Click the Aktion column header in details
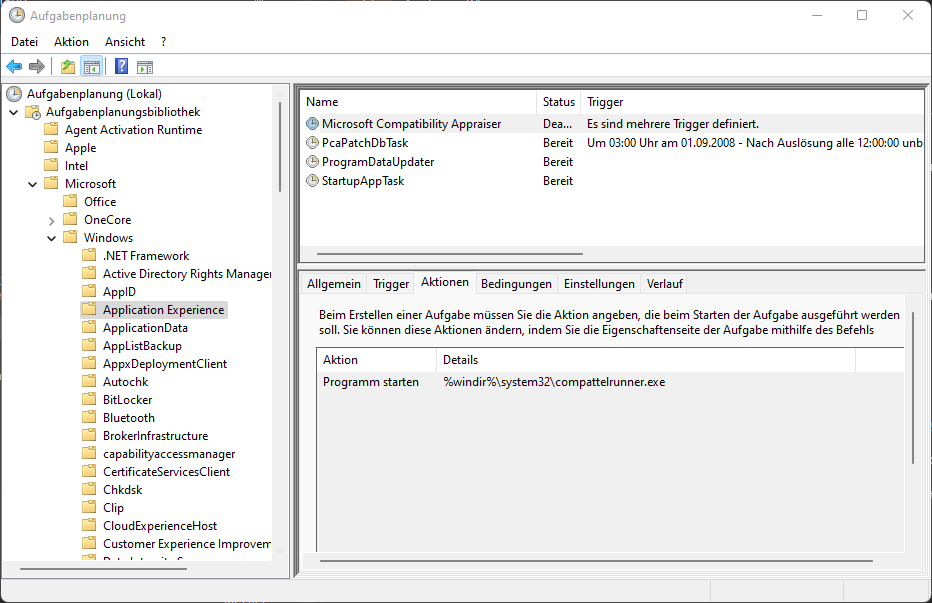932x603 pixels. (377, 360)
